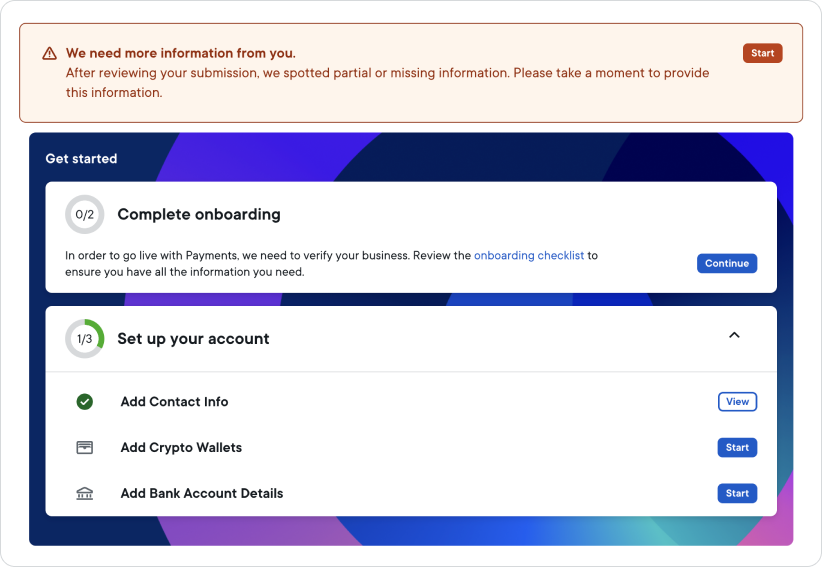Select the Add Contact Info row label
Viewport: 822px width, 567px height.
tap(174, 402)
